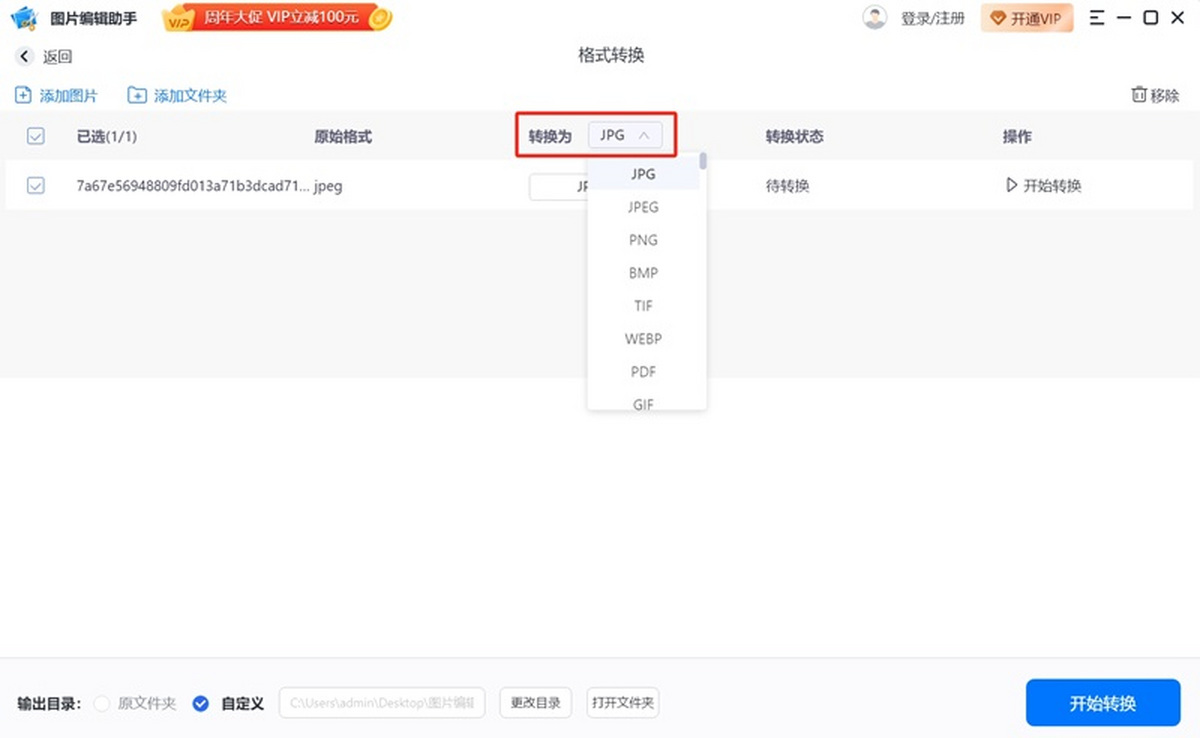Screen dimensions: 1200x738
Task: Choose JPEG from the format list
Action: (x=643, y=207)
